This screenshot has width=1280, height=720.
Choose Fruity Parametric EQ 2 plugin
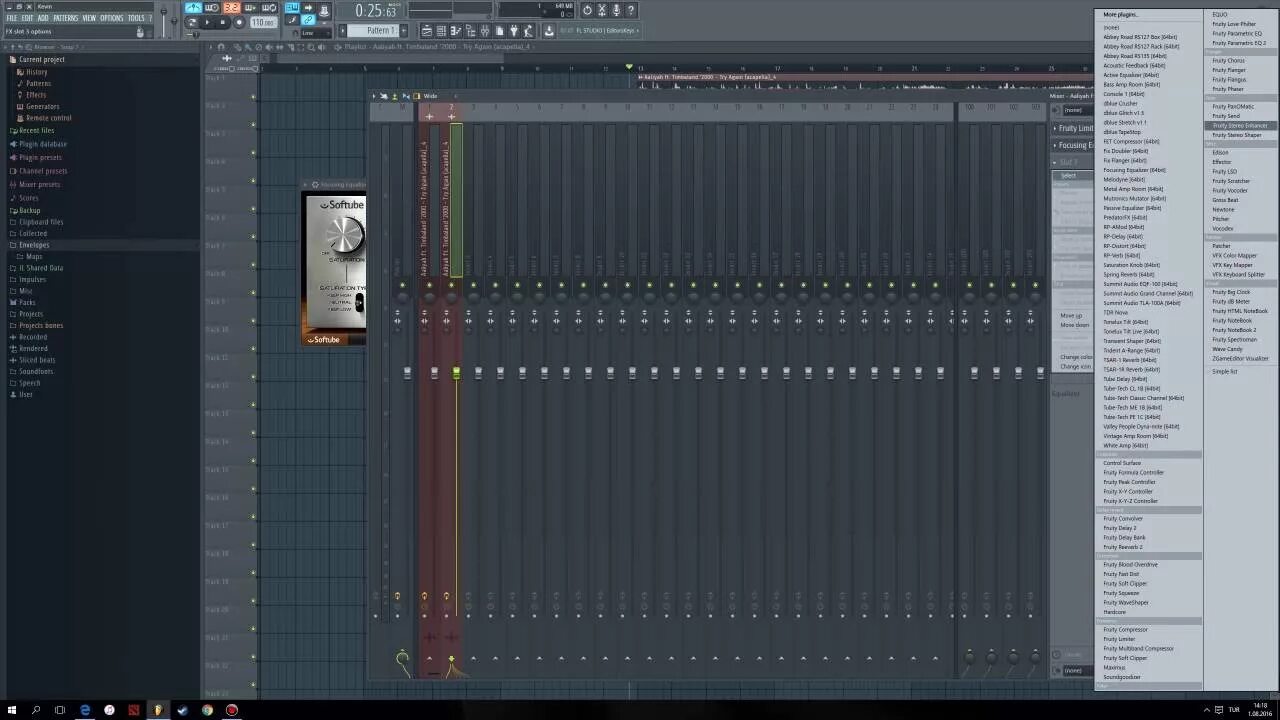point(1239,43)
